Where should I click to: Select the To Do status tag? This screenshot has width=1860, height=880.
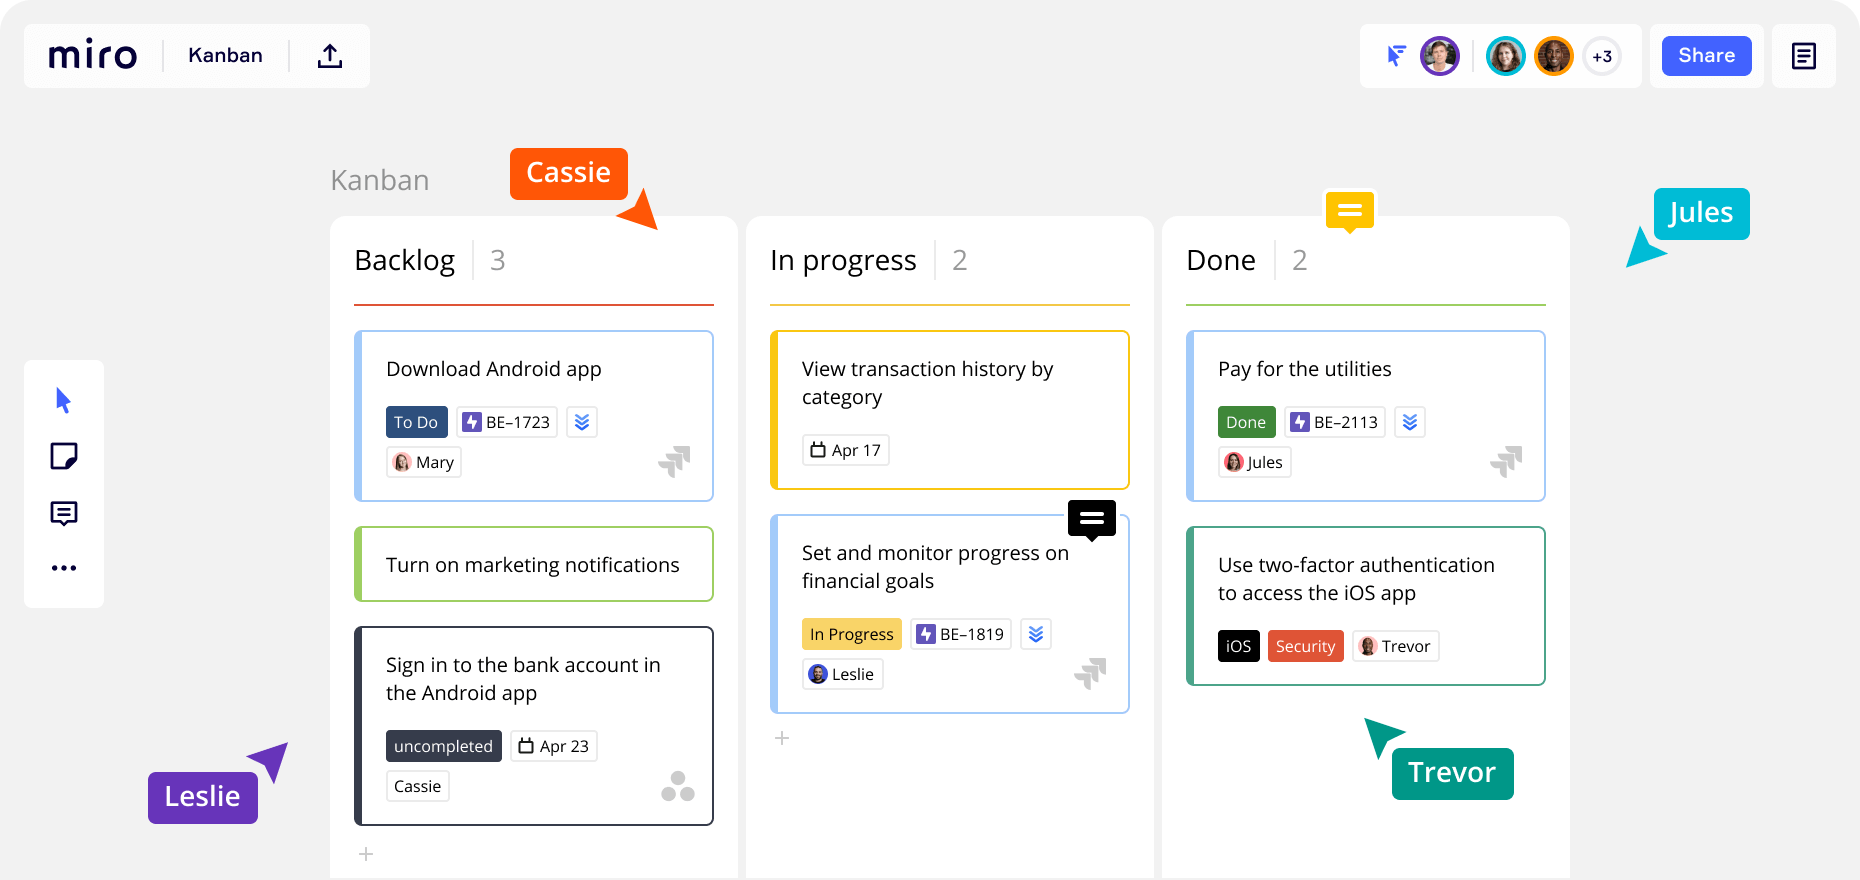416,422
